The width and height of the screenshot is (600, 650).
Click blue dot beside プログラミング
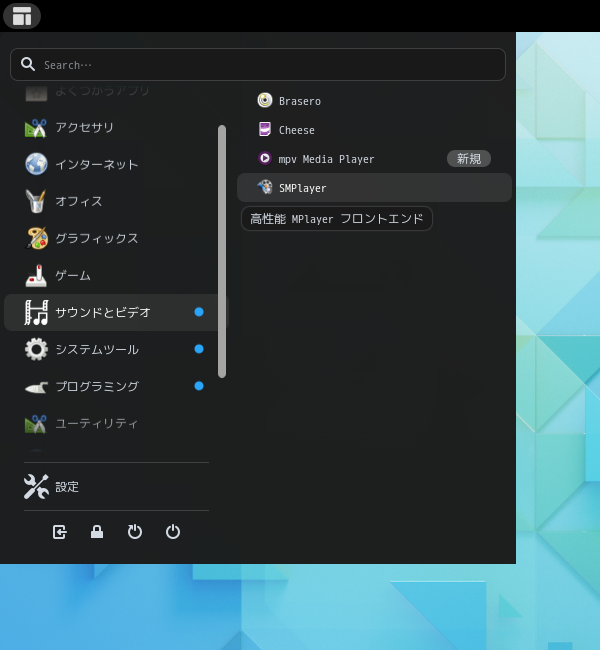point(199,386)
